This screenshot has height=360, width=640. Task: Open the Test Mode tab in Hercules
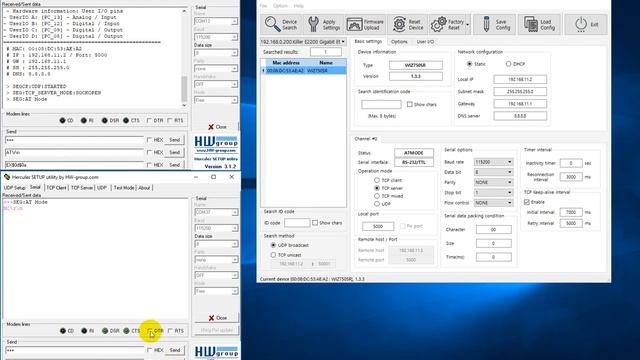[x=124, y=188]
